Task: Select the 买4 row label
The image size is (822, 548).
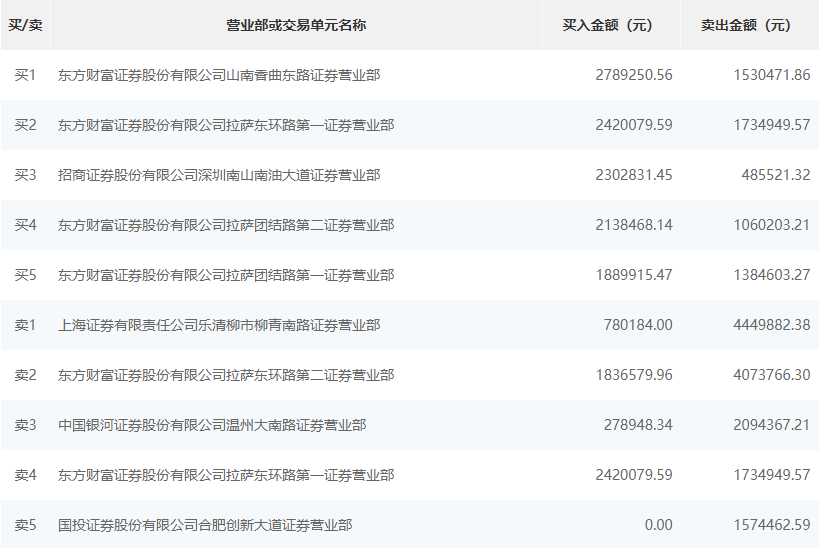Action: click(25, 225)
